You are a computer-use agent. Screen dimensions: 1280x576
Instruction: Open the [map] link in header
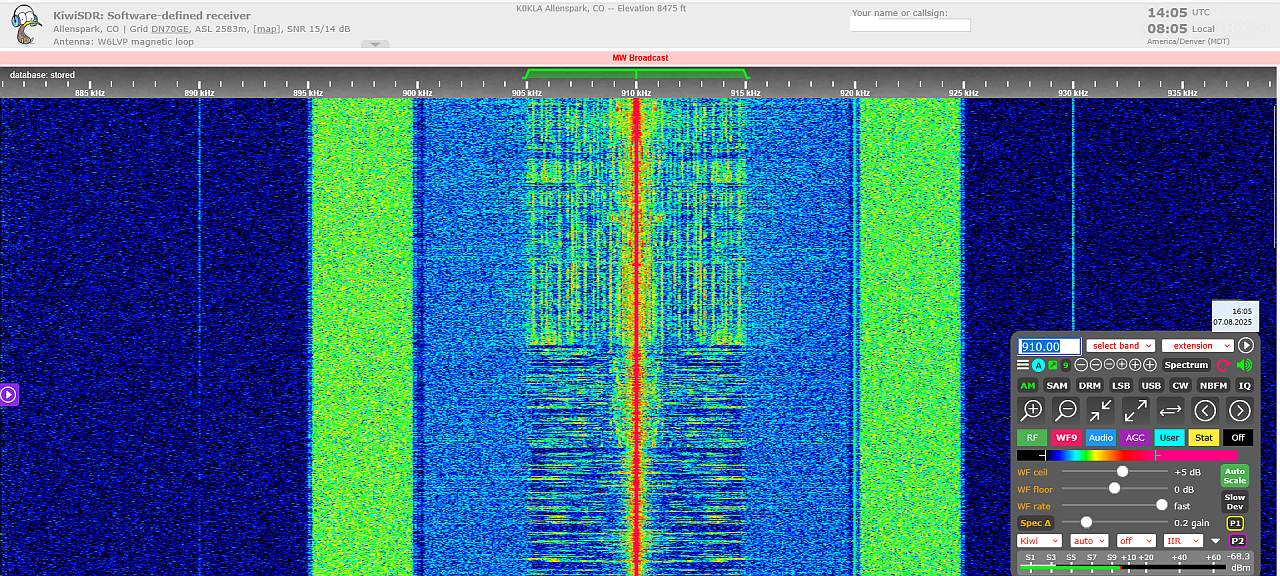click(267, 29)
